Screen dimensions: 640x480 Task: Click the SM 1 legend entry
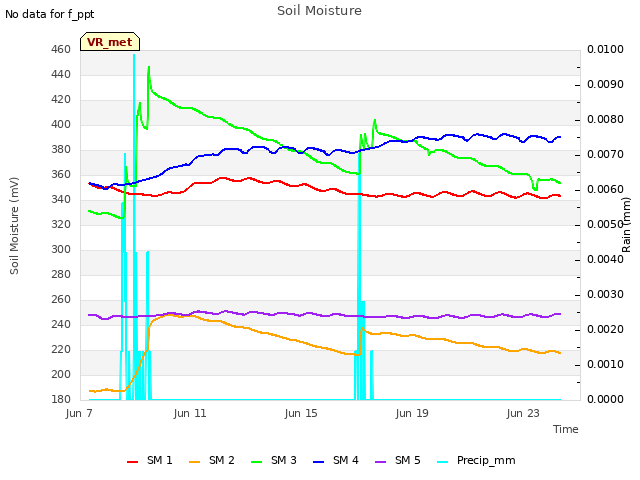[x=149, y=460]
